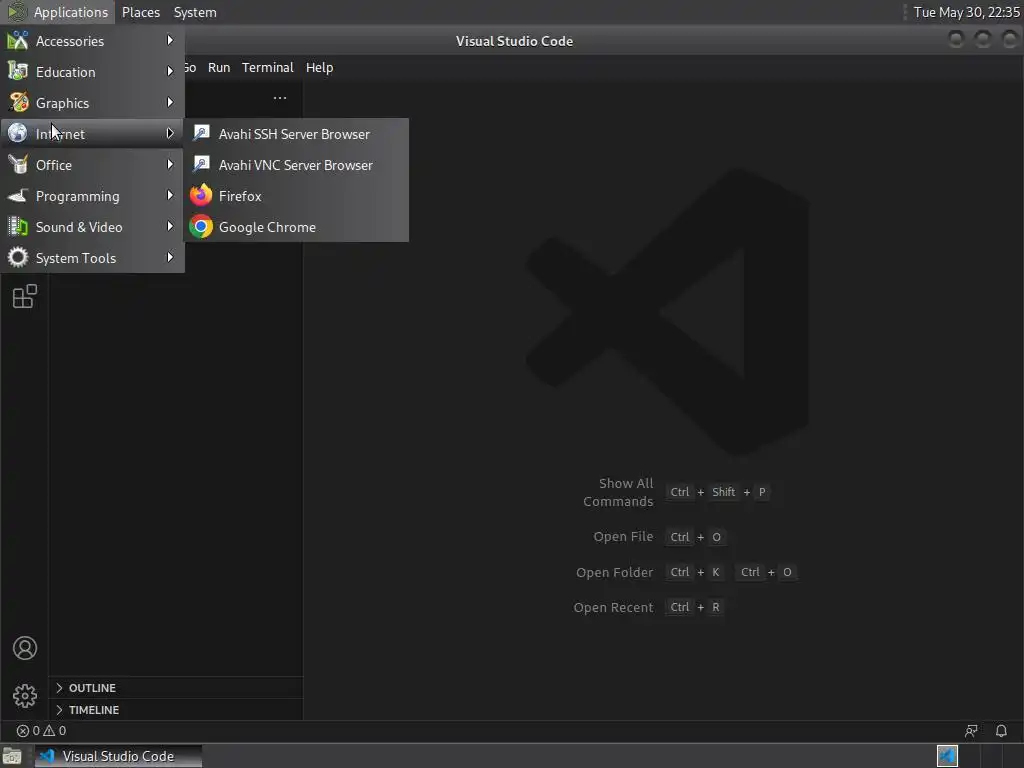Click the Education category icon
1024x768 pixels.
(18, 72)
